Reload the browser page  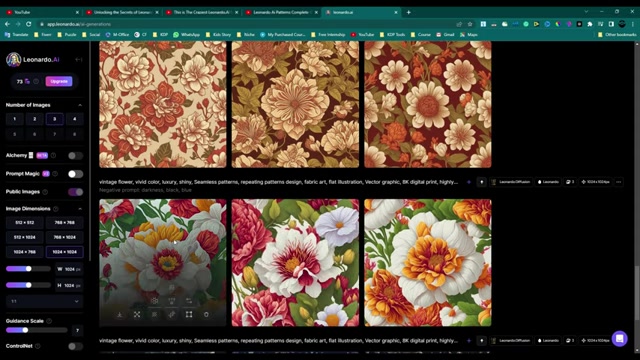tap(29, 24)
